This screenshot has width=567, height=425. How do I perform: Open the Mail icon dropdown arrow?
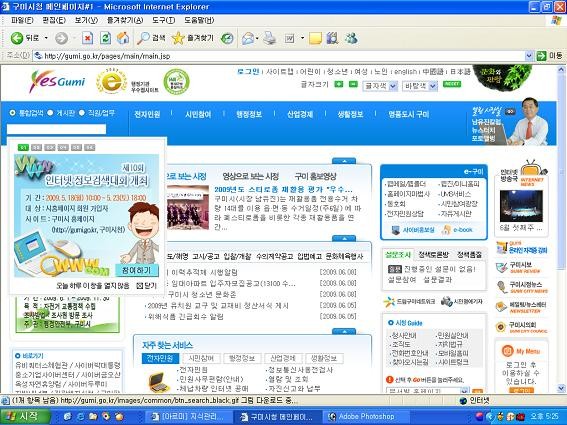pos(257,38)
